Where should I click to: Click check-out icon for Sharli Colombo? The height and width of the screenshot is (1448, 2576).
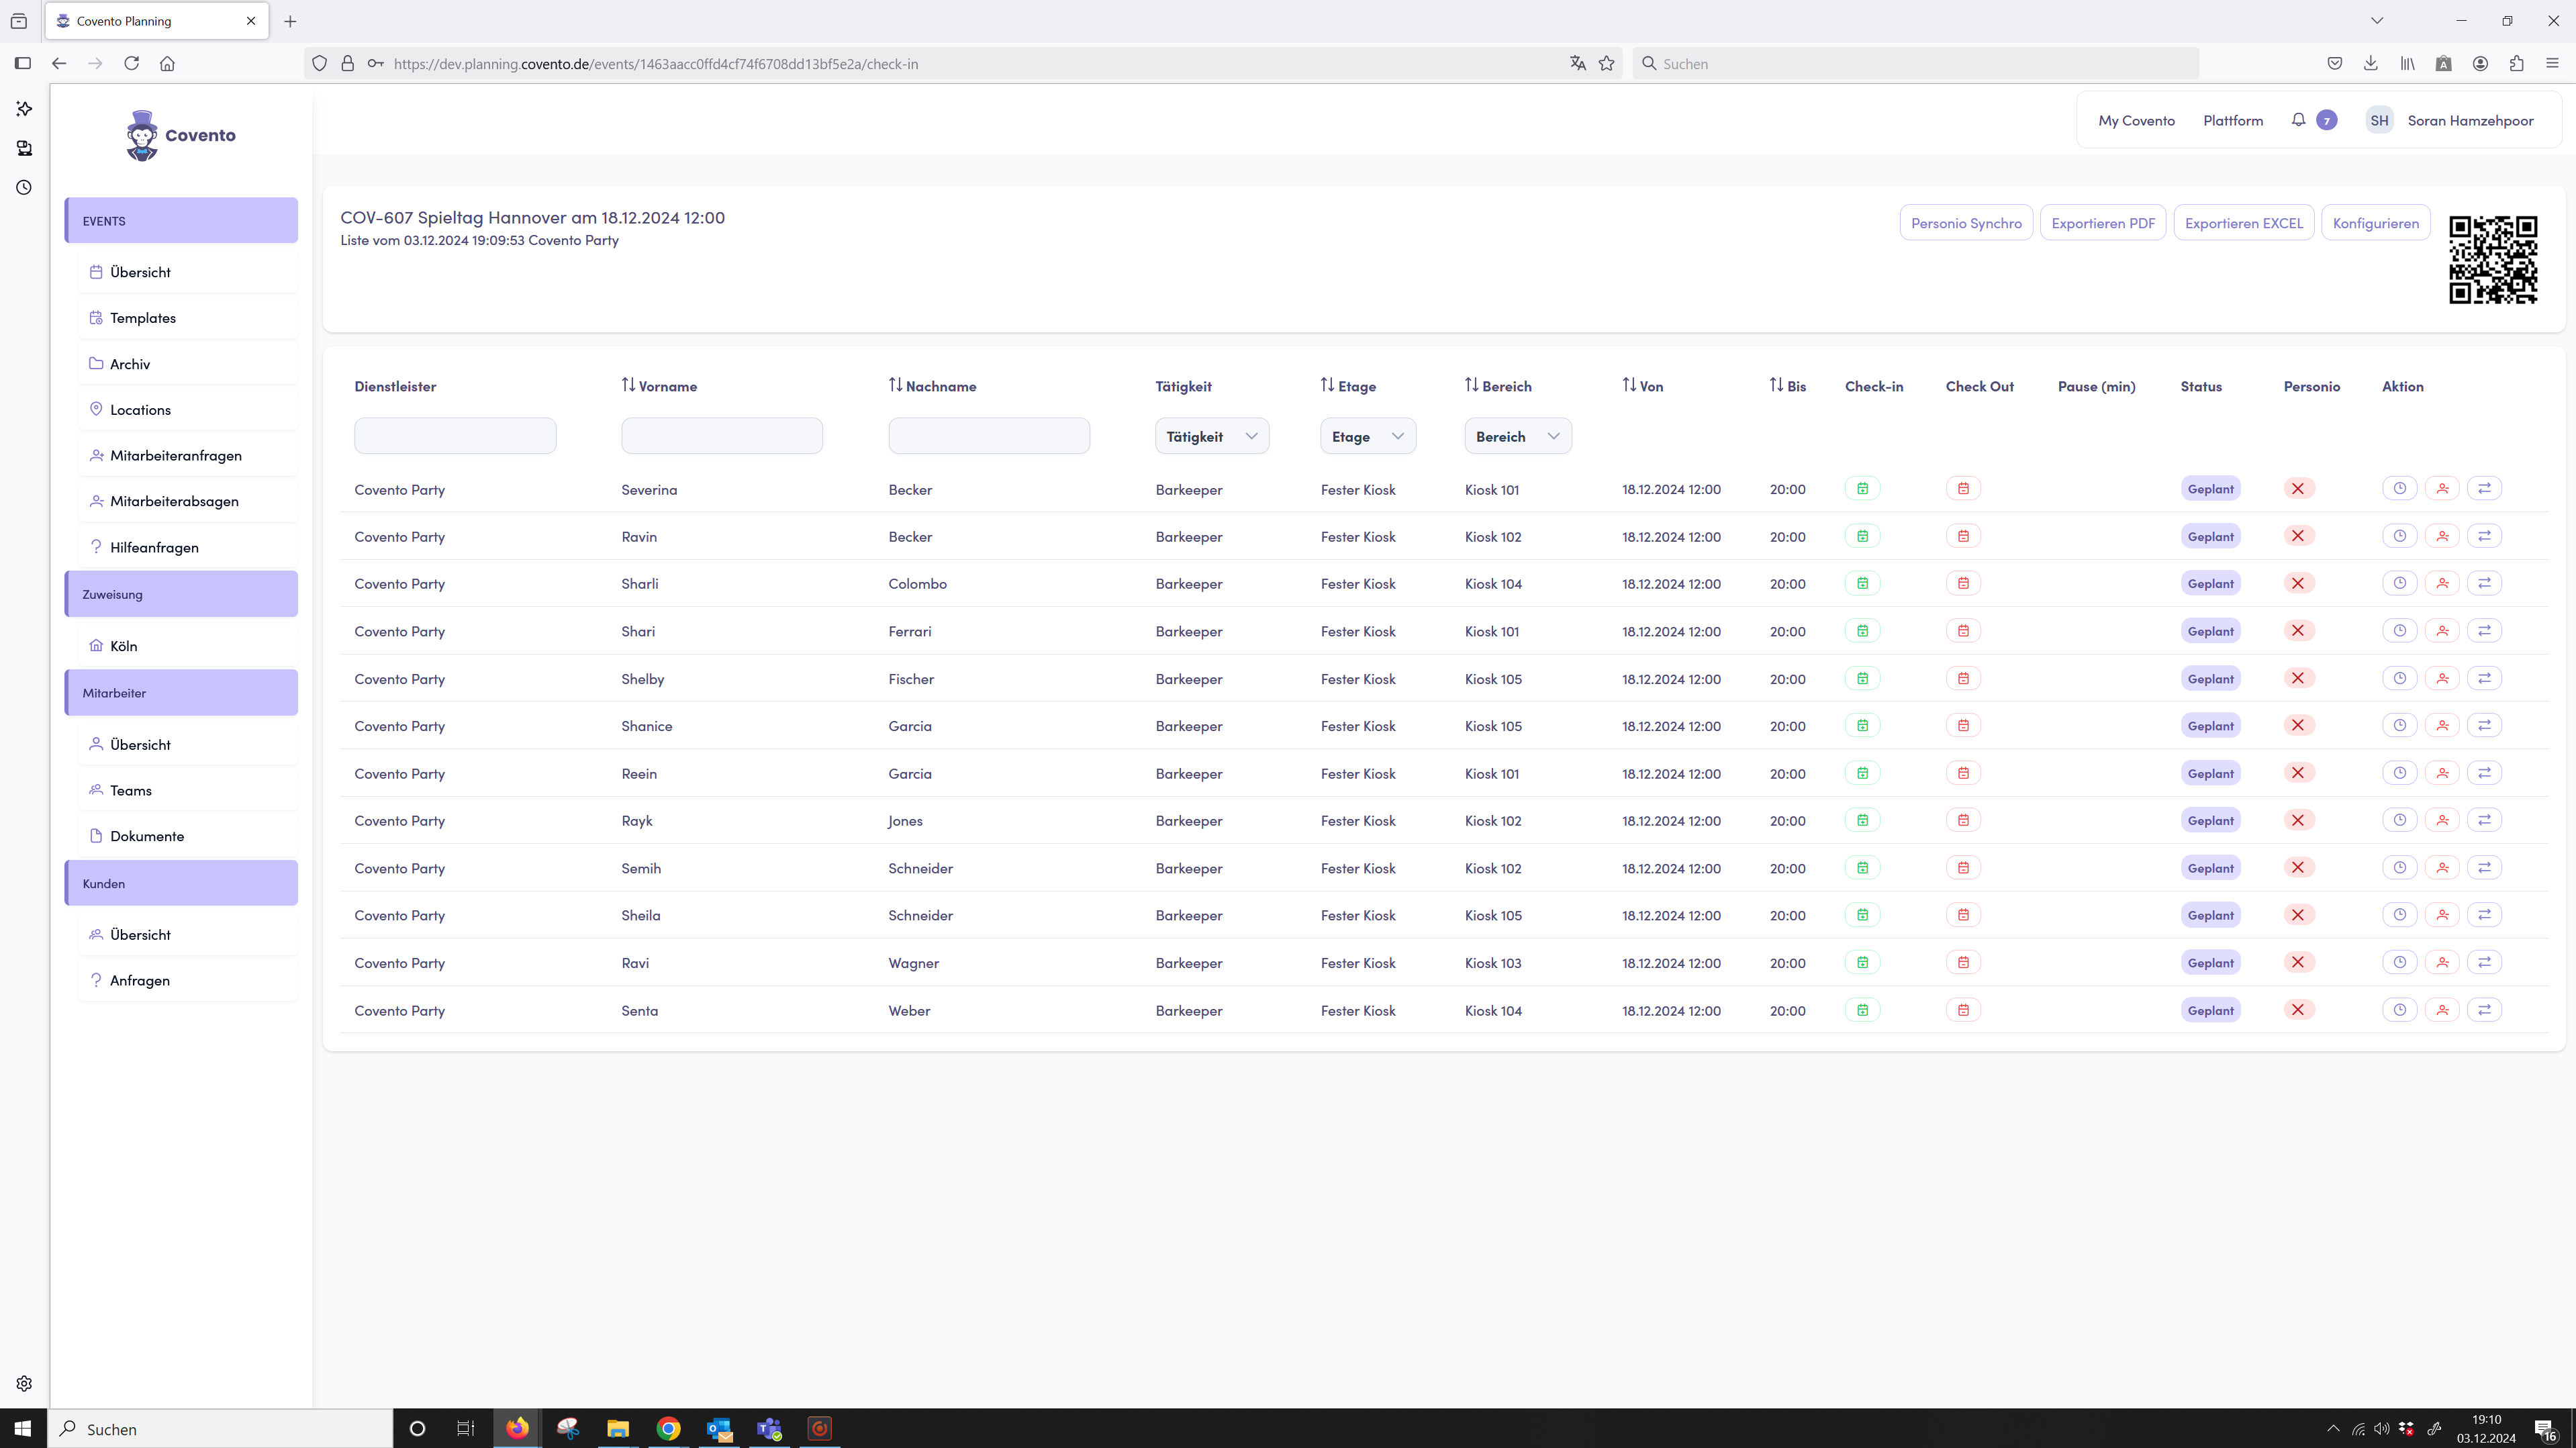pyautogui.click(x=1963, y=583)
